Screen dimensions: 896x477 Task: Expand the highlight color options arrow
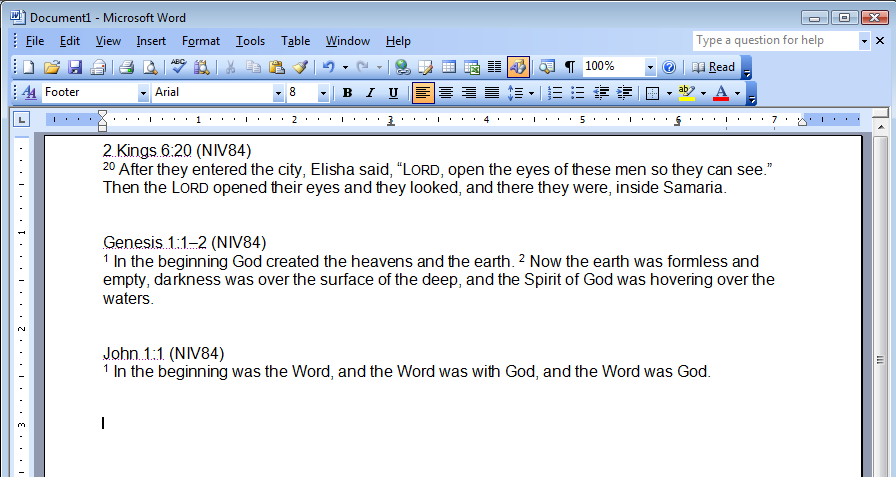point(703,93)
